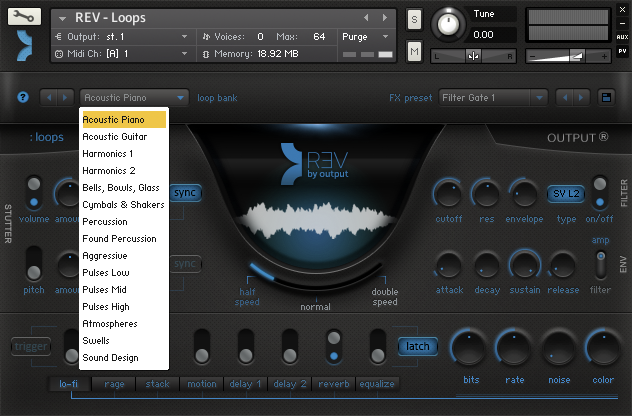The width and height of the screenshot is (632, 416).
Task: Click the AUX button
Action: [622, 37]
